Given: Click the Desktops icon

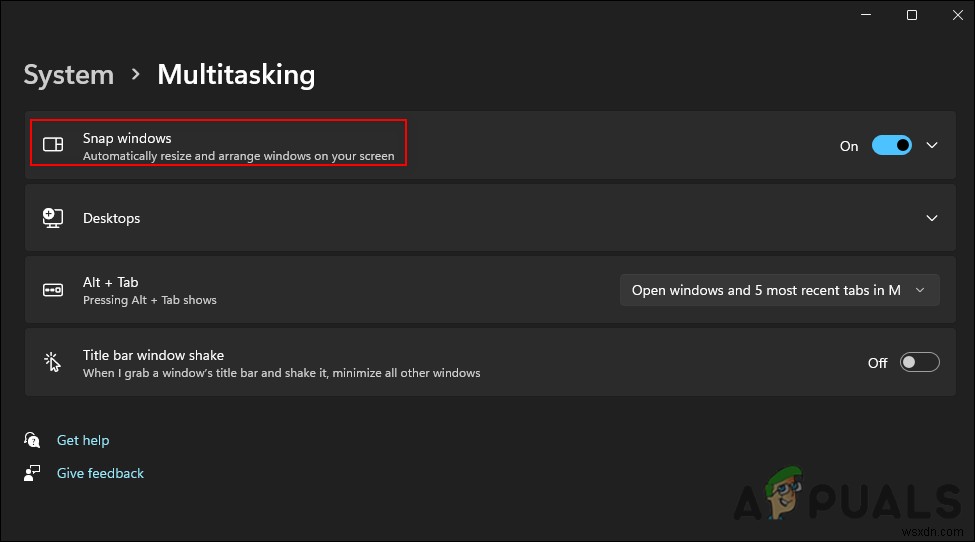Looking at the screenshot, I should pyautogui.click(x=53, y=218).
